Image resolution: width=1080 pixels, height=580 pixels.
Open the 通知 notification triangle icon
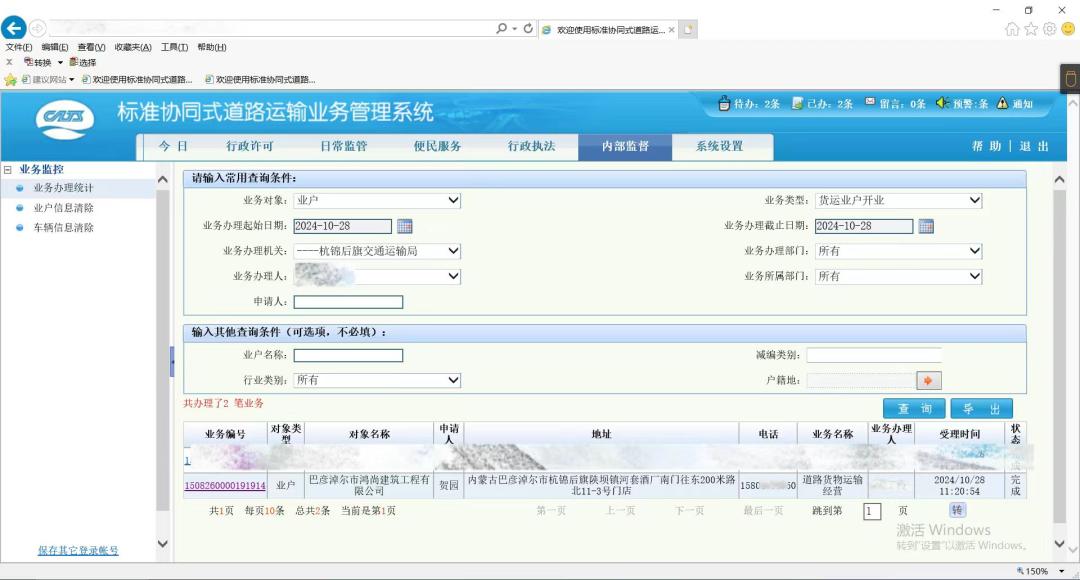1002,103
